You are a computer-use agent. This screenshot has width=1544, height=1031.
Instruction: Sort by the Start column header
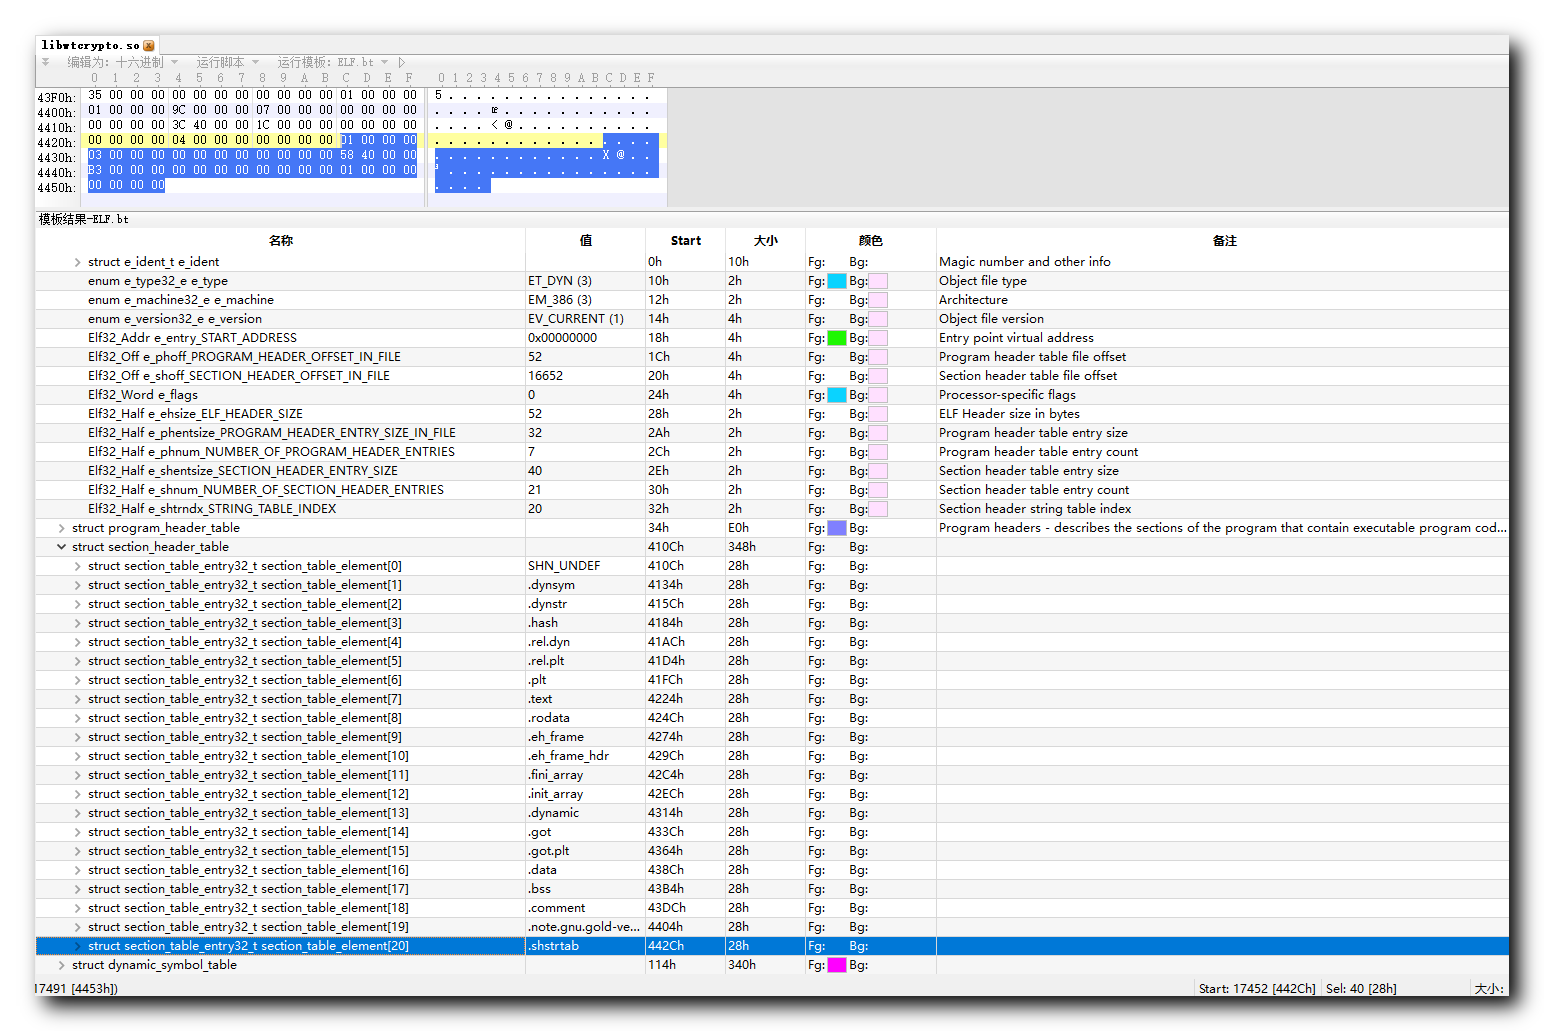(686, 241)
